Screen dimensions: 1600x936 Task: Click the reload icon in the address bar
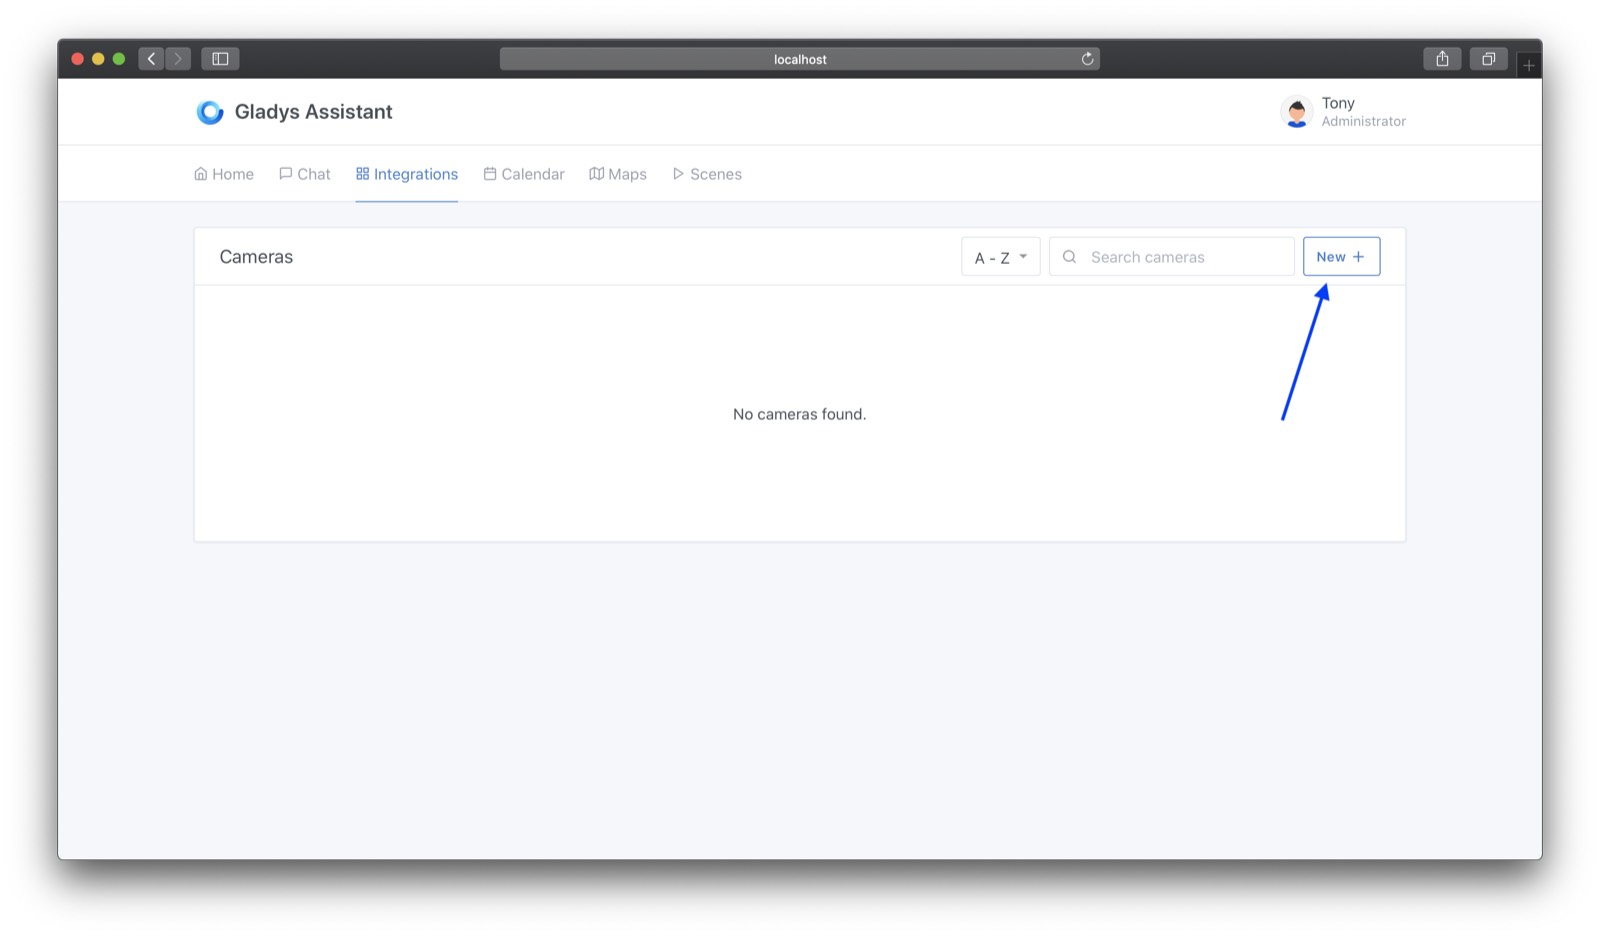[1086, 58]
